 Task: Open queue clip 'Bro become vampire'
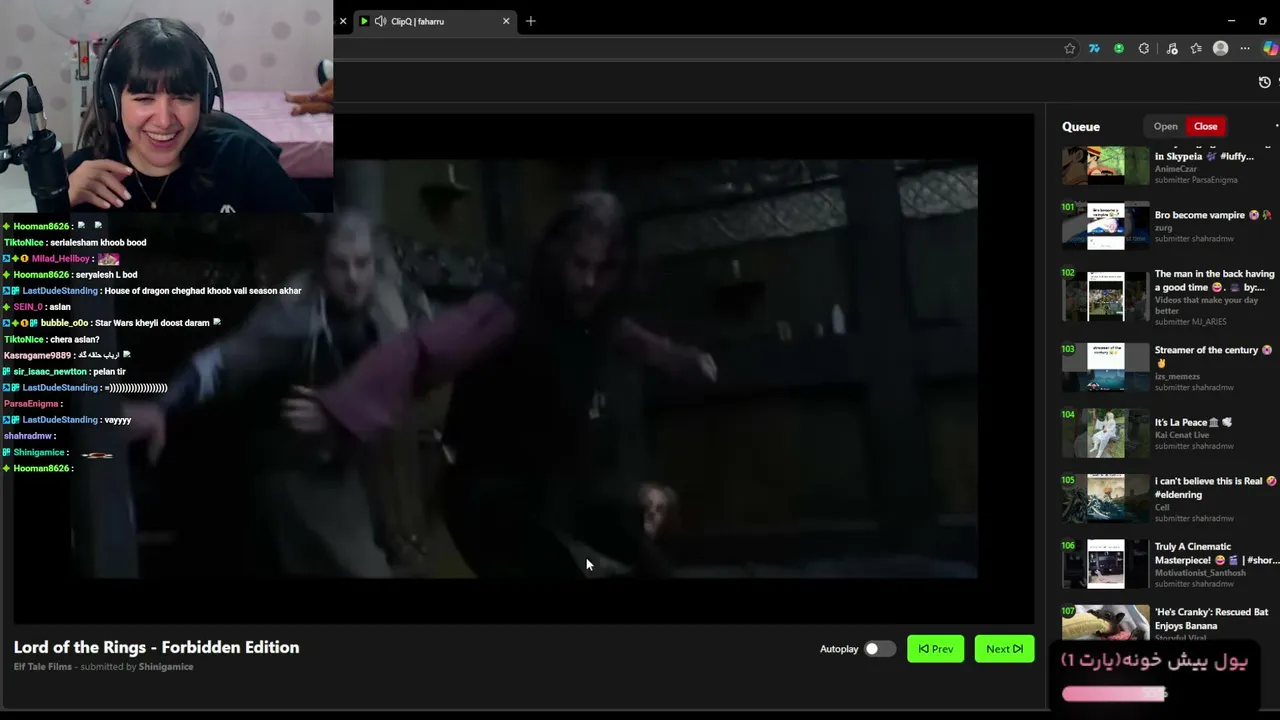click(x=1212, y=215)
